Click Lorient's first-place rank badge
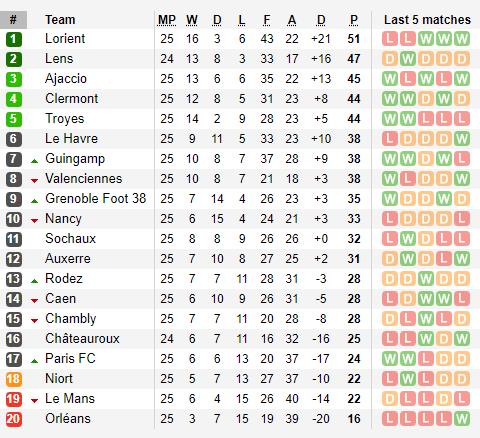The image size is (480, 438). click(x=14, y=39)
